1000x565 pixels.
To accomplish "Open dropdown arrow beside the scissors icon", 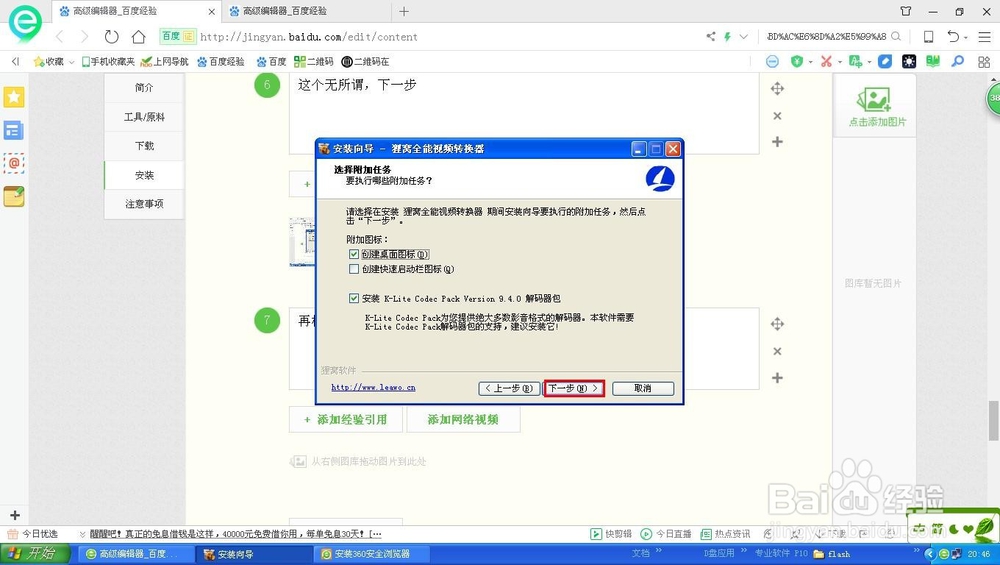I will pos(840,62).
